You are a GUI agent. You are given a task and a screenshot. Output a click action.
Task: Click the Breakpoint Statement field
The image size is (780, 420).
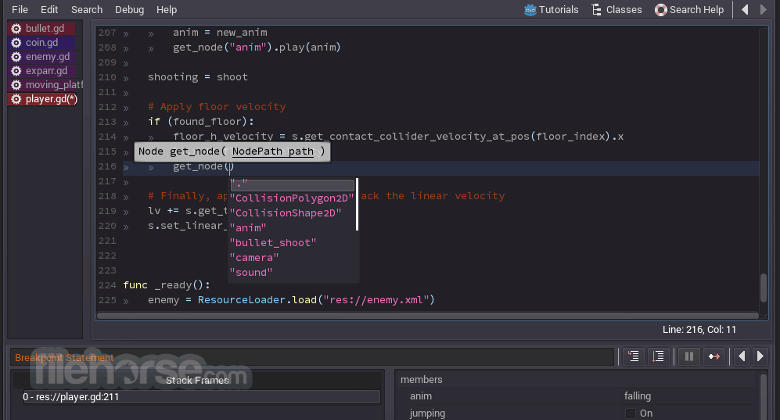click(x=312, y=357)
